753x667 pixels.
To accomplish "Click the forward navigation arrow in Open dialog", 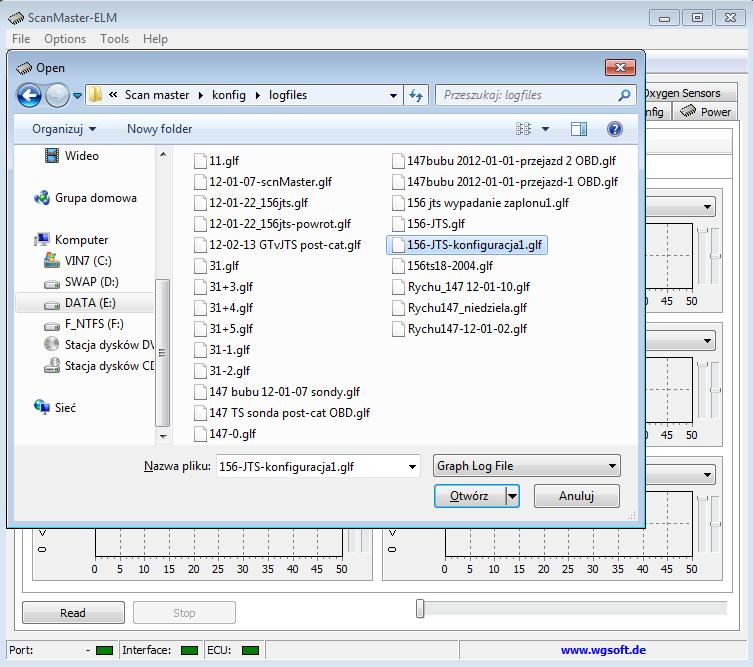I will tap(57, 96).
